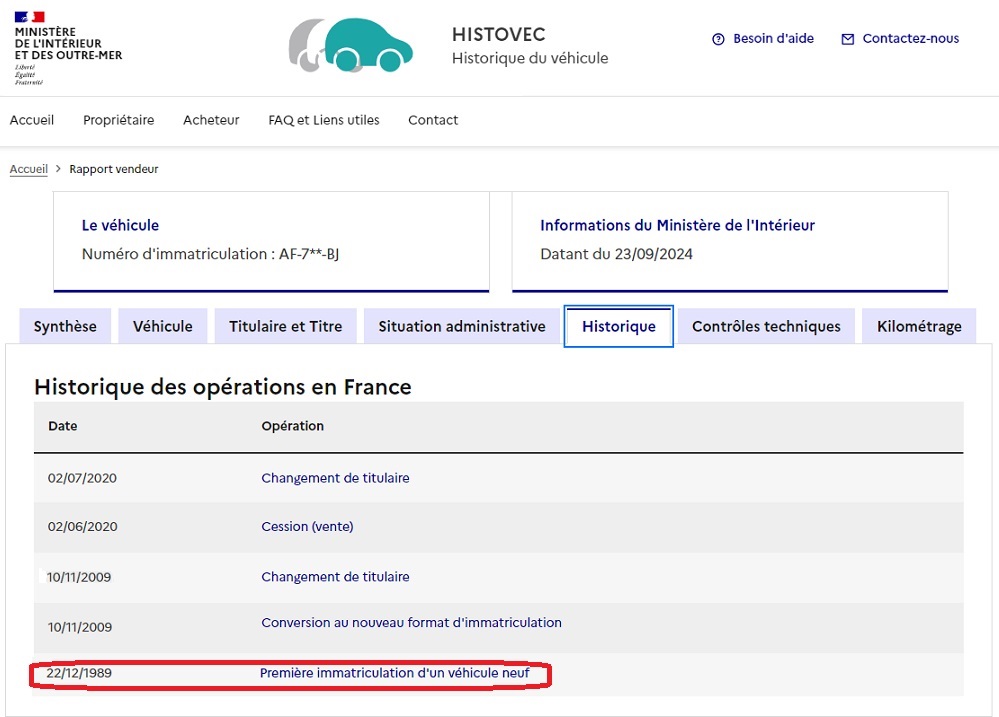Click the Opération column header
Viewport: 999px width, 717px height.
pos(292,426)
